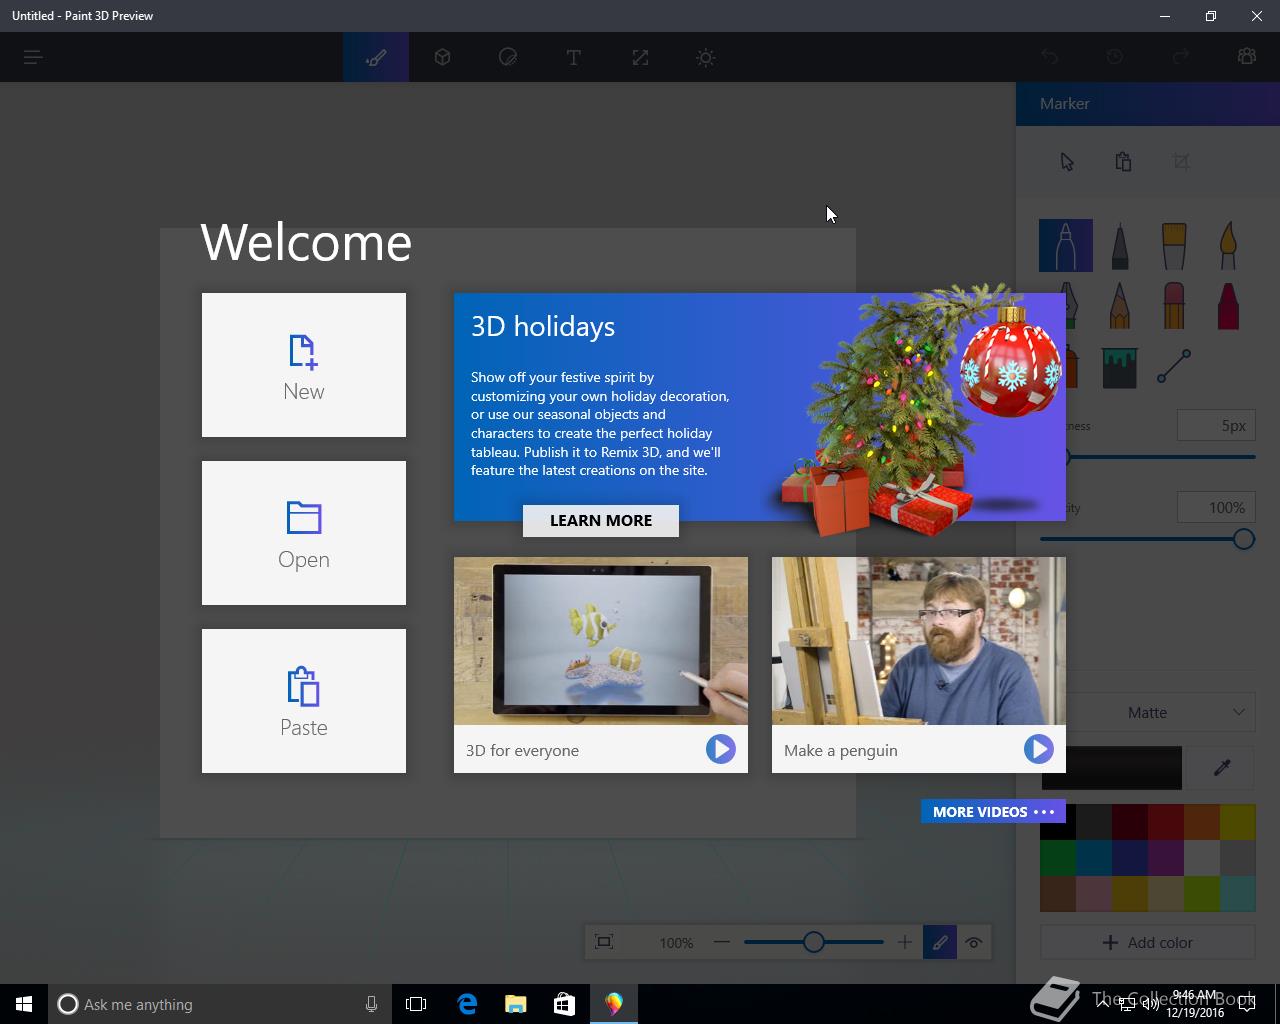The image size is (1280, 1024).
Task: Open the 3D objects tab
Action: [x=442, y=57]
